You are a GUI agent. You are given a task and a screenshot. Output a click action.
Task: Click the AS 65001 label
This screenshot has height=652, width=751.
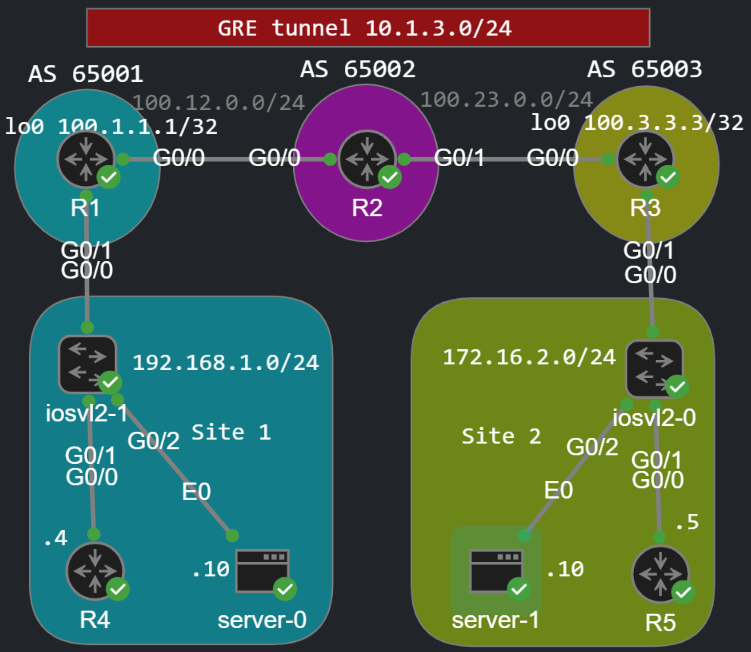click(86, 74)
